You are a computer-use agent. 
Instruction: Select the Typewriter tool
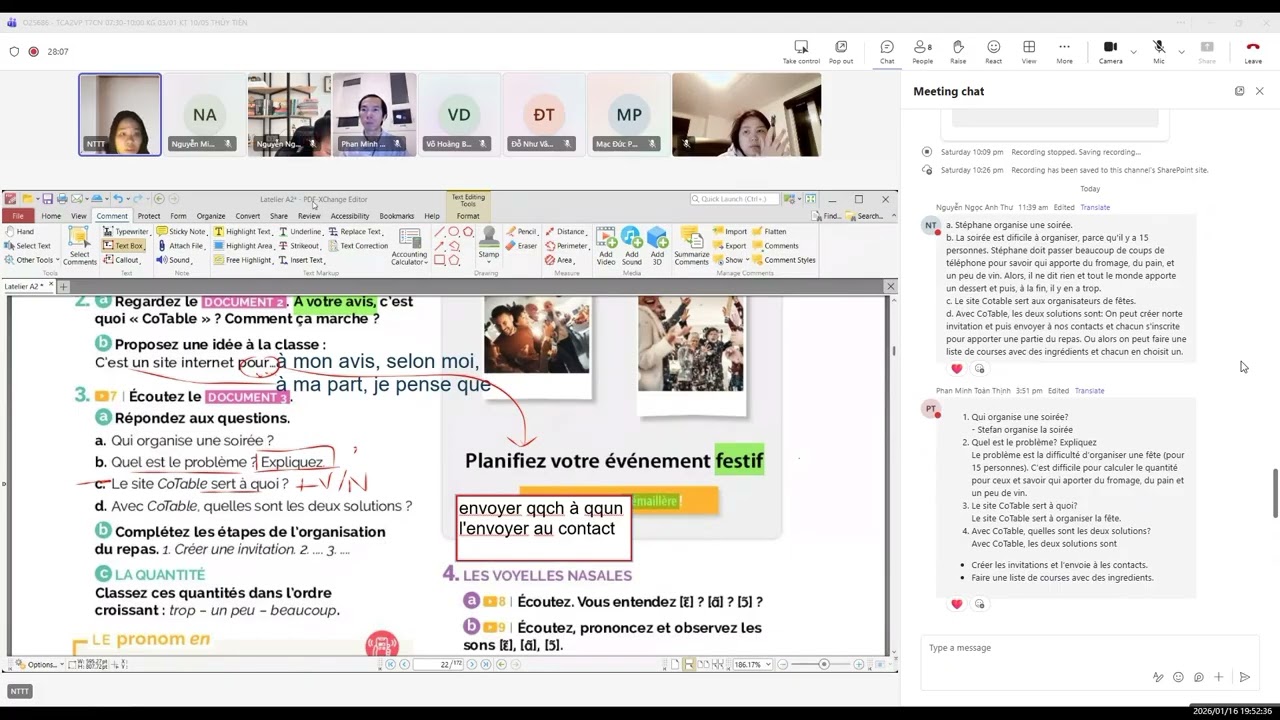coord(126,232)
